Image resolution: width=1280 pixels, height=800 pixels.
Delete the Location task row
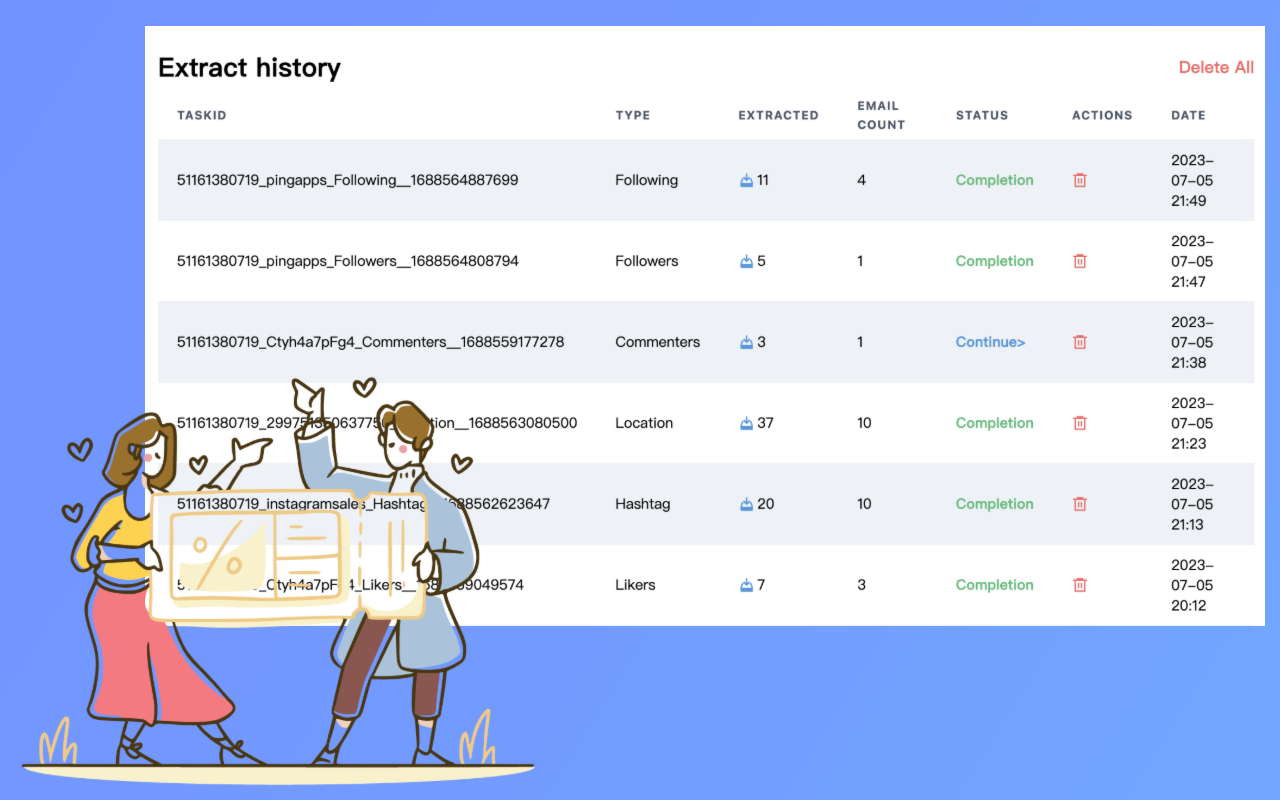coord(1080,423)
